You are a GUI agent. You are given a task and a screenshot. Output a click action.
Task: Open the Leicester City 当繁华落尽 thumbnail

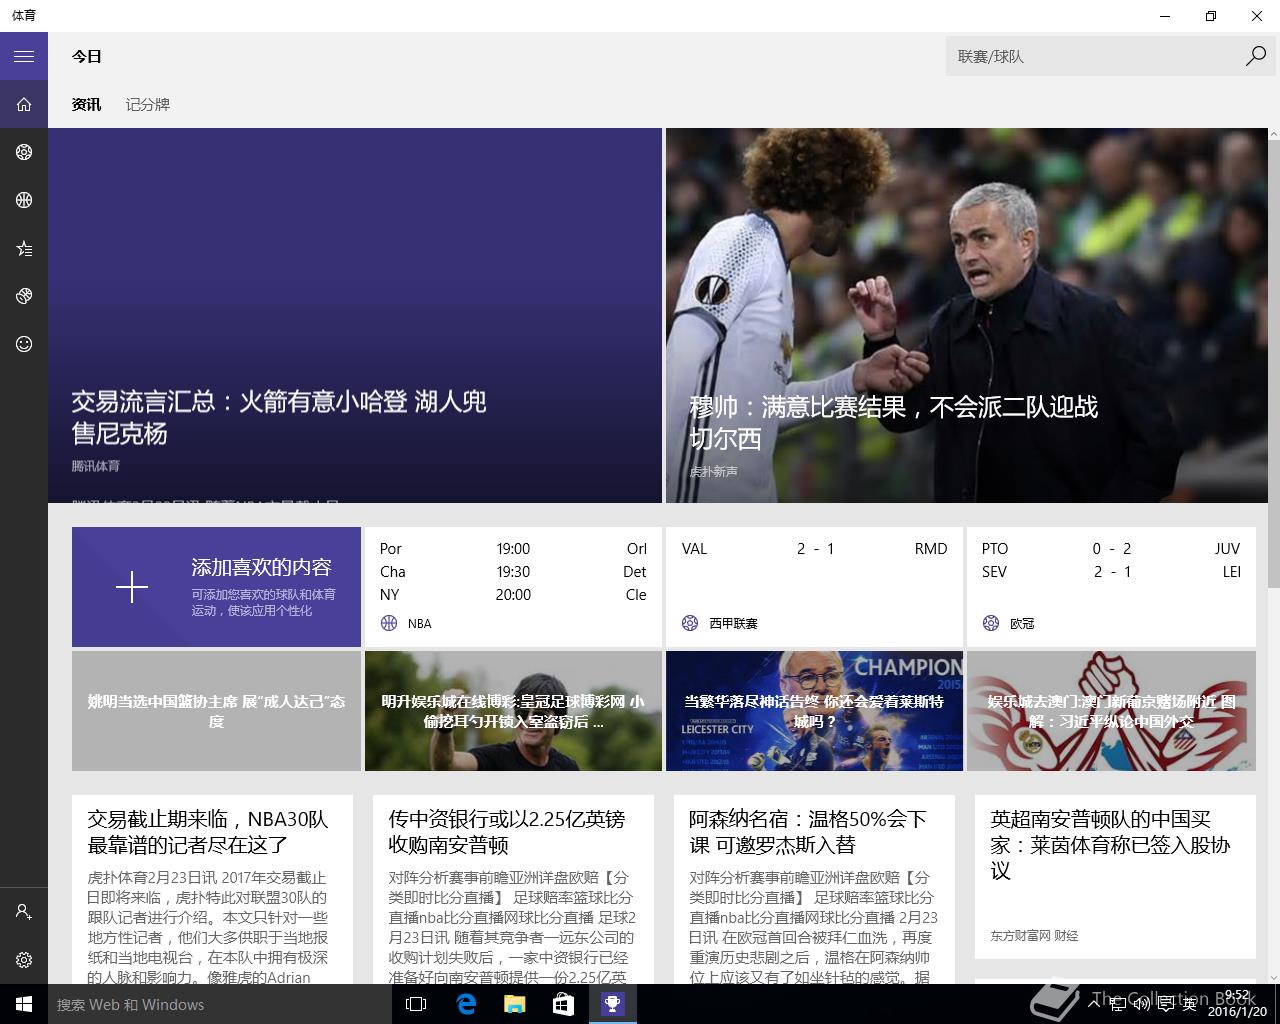[814, 711]
